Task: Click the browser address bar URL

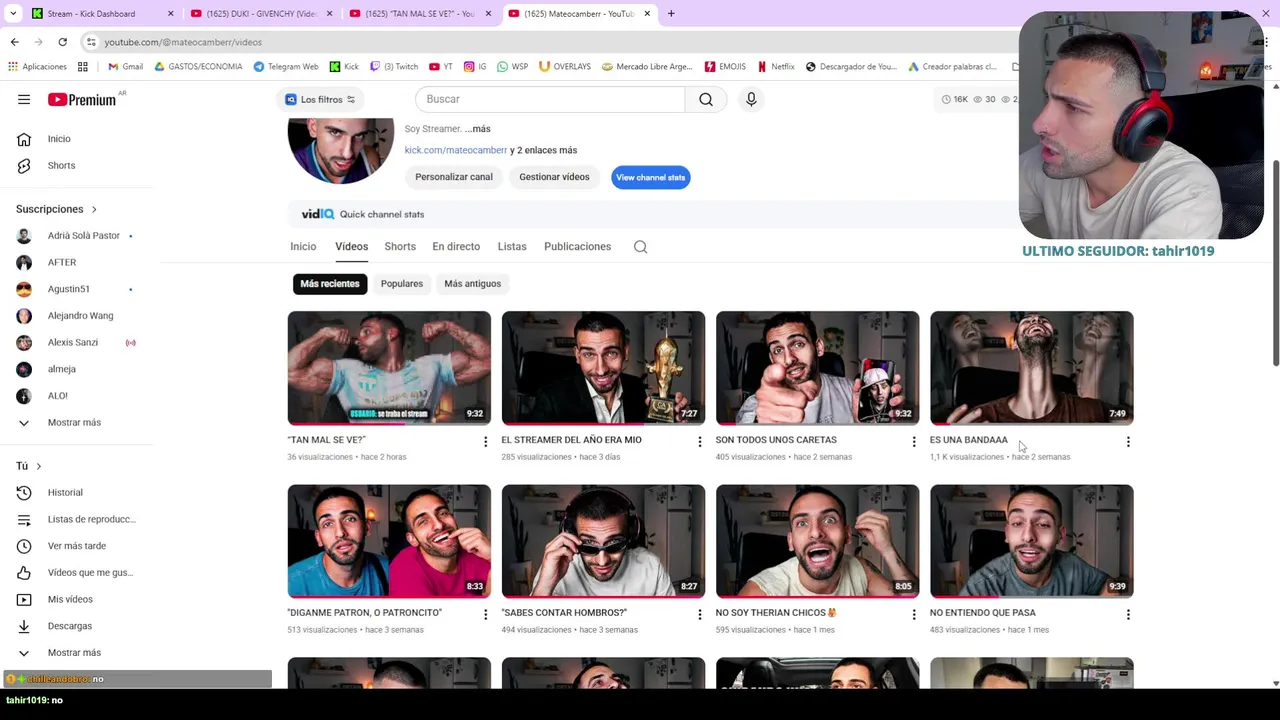Action: click(183, 42)
